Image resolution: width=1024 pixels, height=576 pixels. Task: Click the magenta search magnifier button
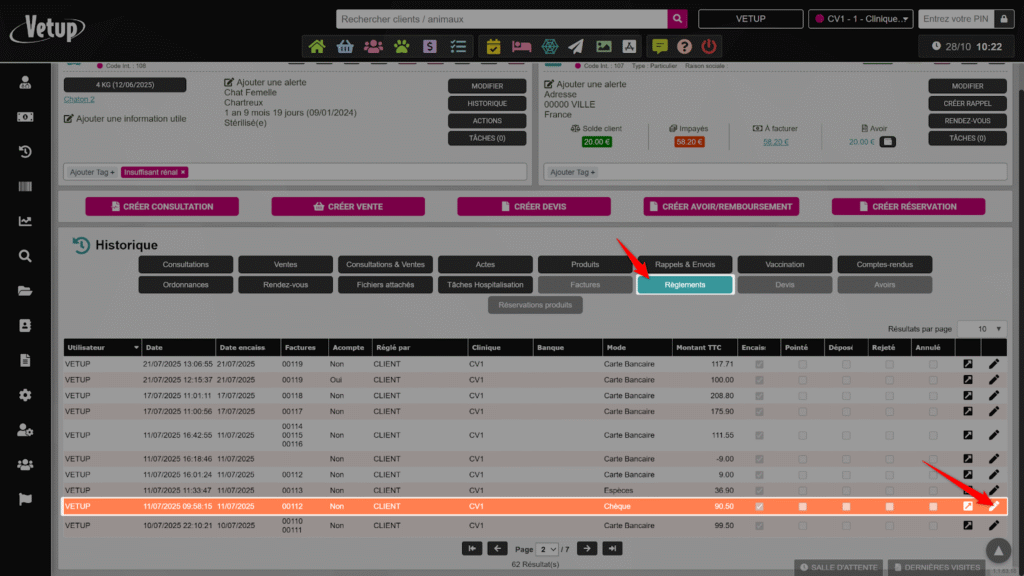tap(678, 19)
